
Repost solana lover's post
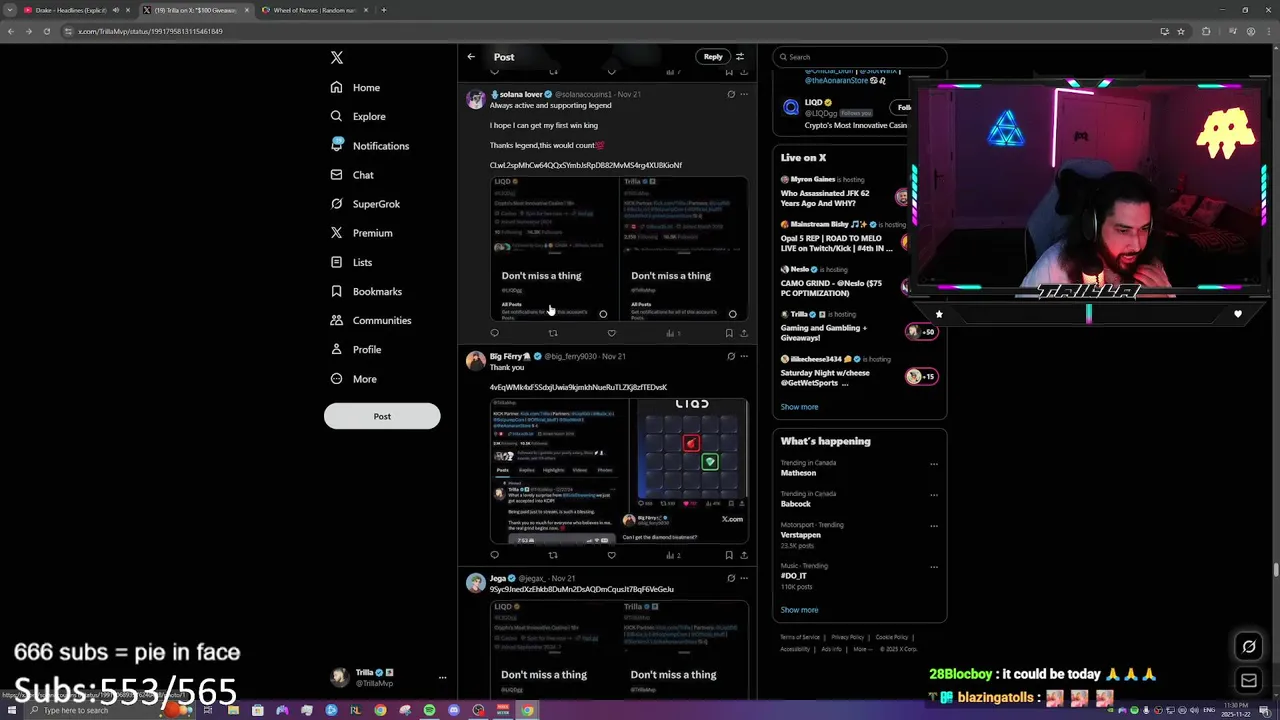[x=553, y=333]
